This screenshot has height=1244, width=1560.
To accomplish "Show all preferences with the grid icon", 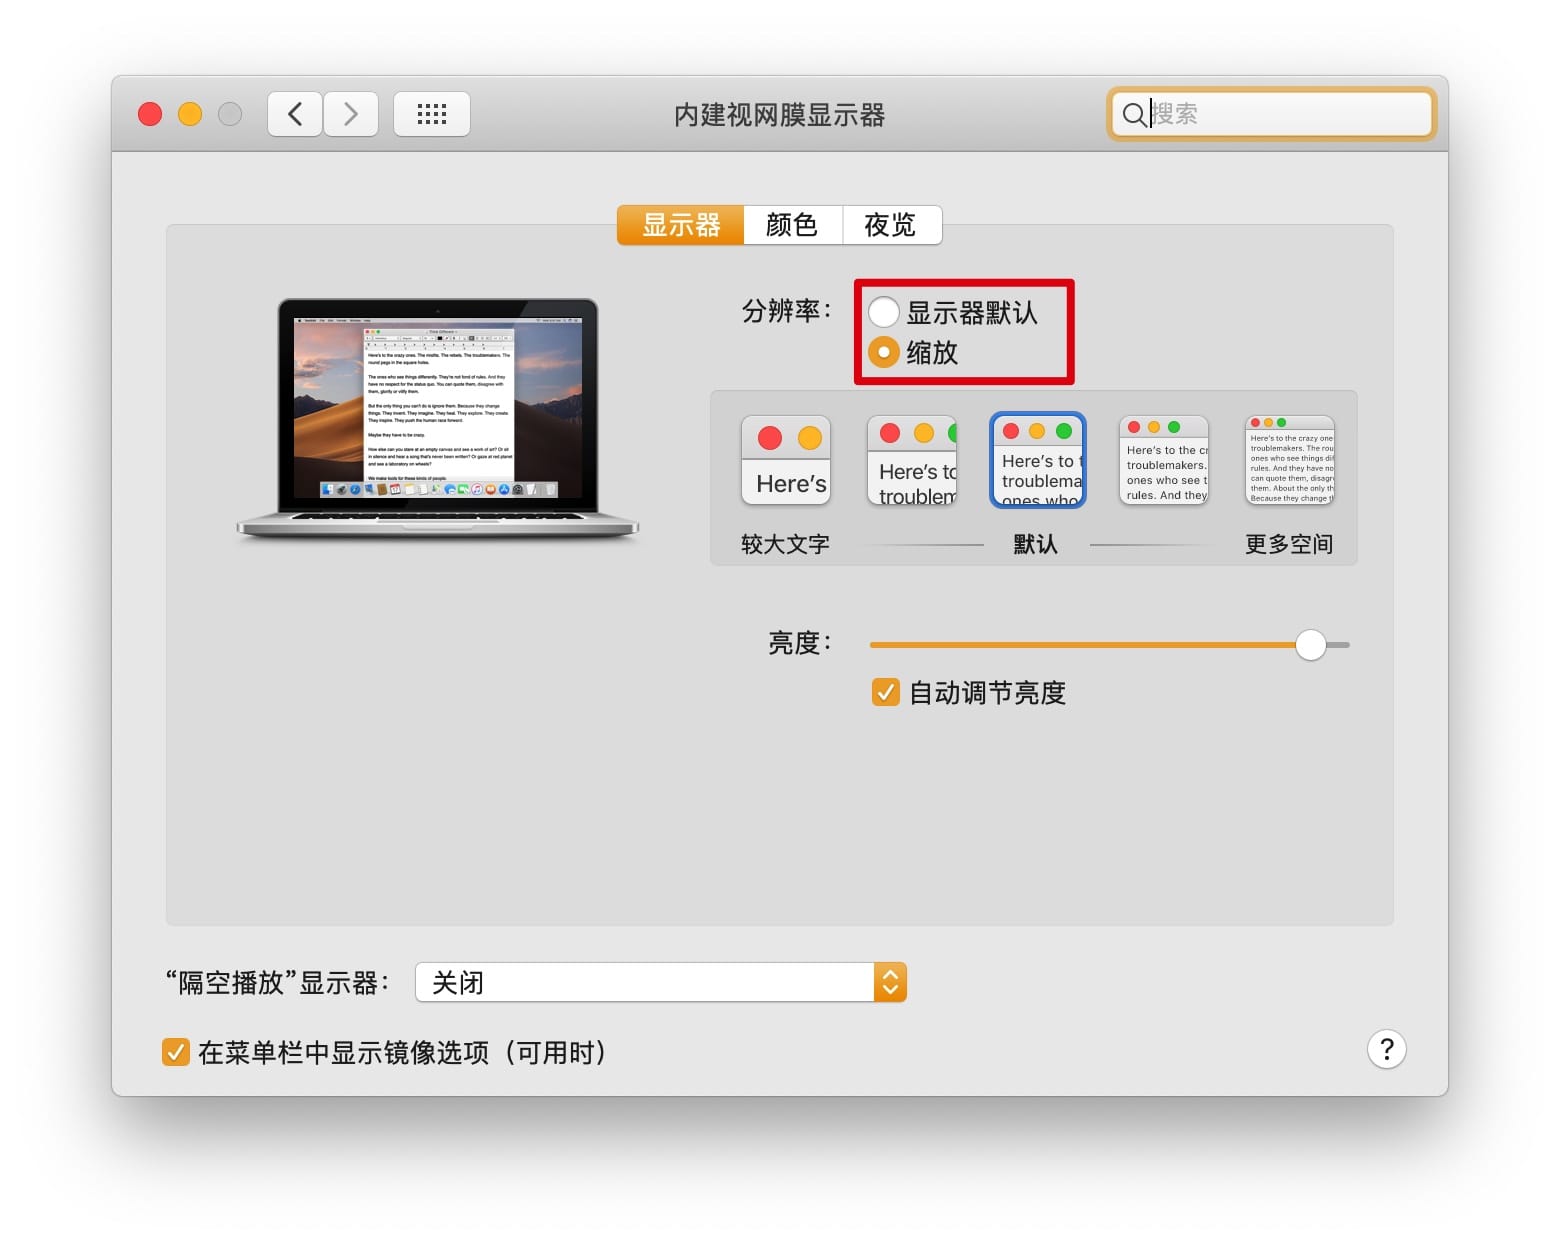I will 432,114.
